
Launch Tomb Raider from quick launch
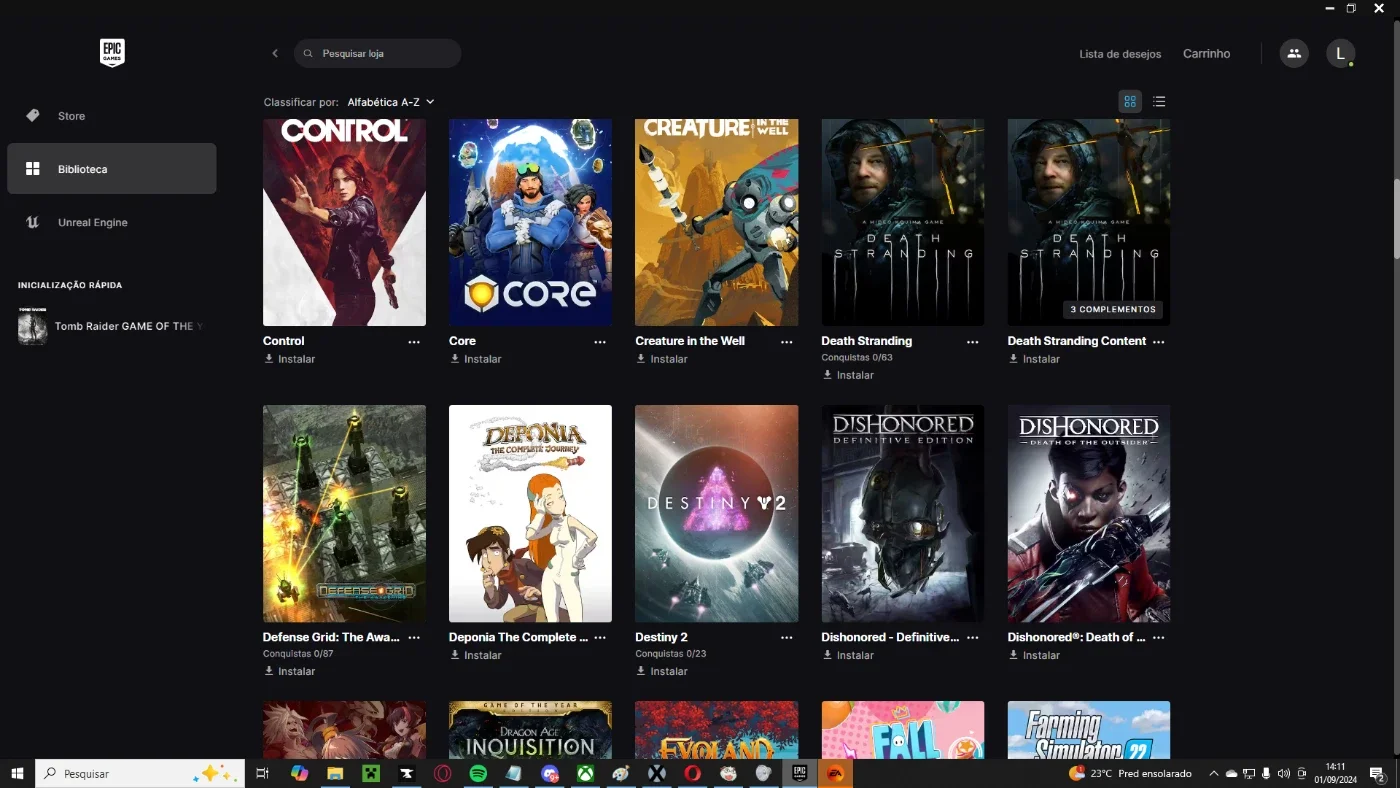point(111,326)
